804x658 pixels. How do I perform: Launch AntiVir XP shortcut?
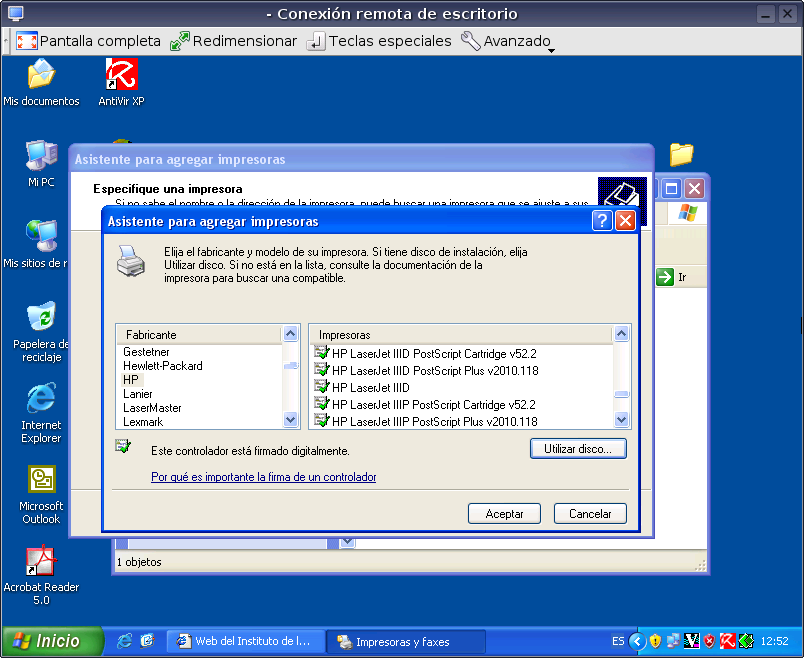[x=122, y=83]
